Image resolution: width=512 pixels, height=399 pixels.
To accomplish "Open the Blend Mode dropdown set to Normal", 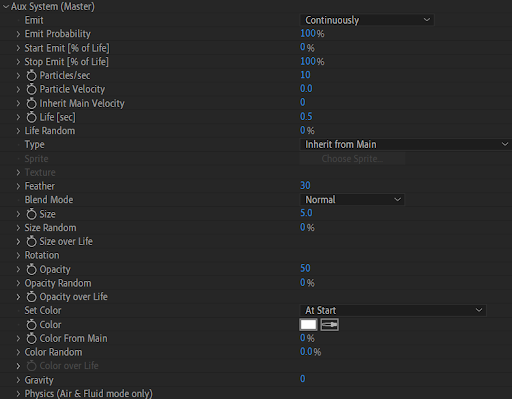I will (352, 200).
